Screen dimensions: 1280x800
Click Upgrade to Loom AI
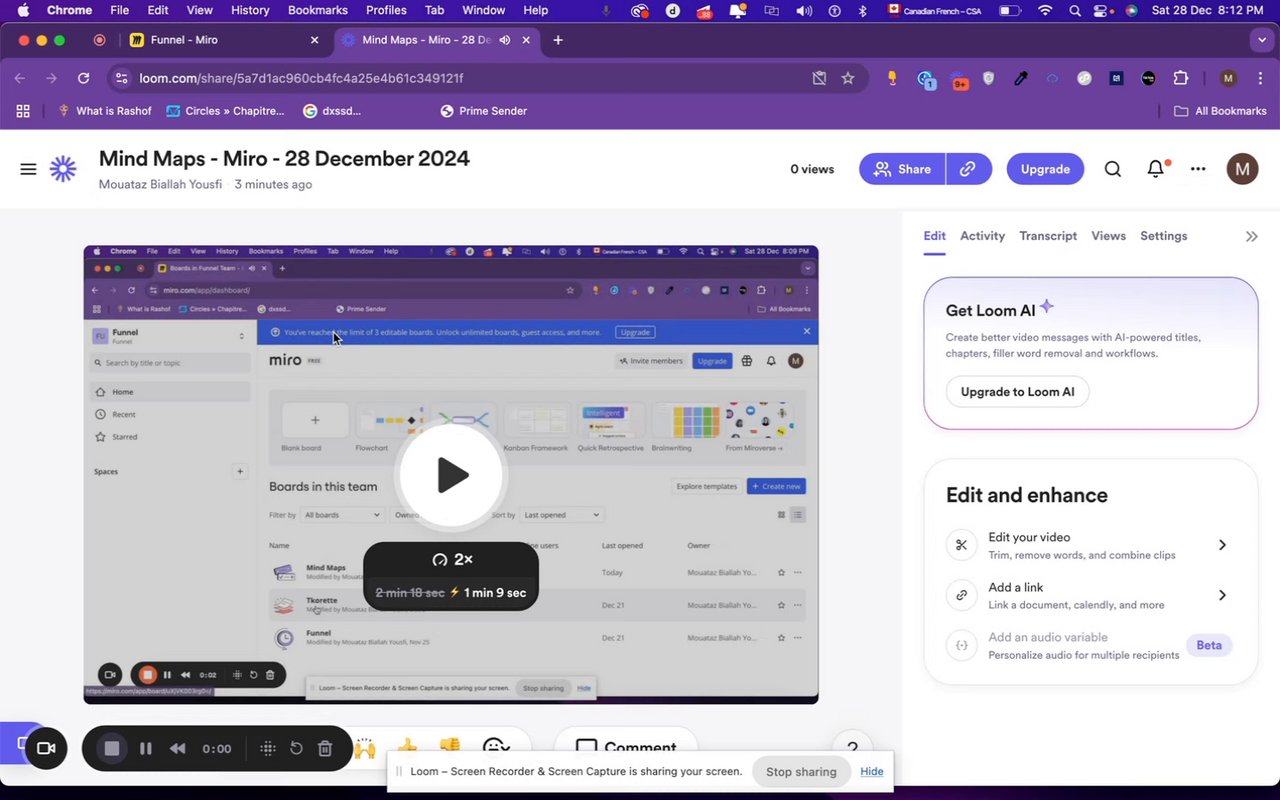1017,392
